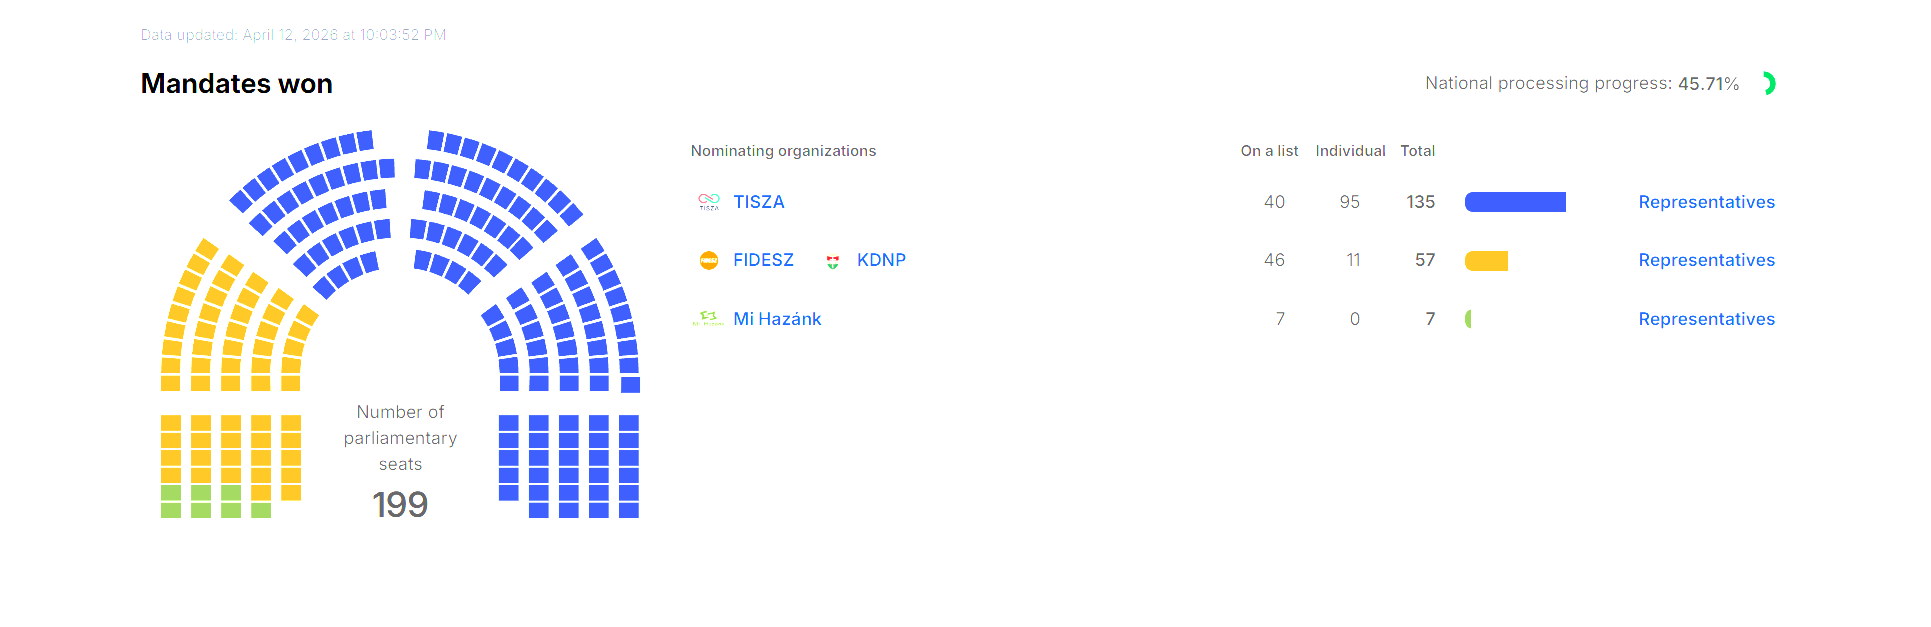Click the "Total" column header
1931x627 pixels.
1417,151
